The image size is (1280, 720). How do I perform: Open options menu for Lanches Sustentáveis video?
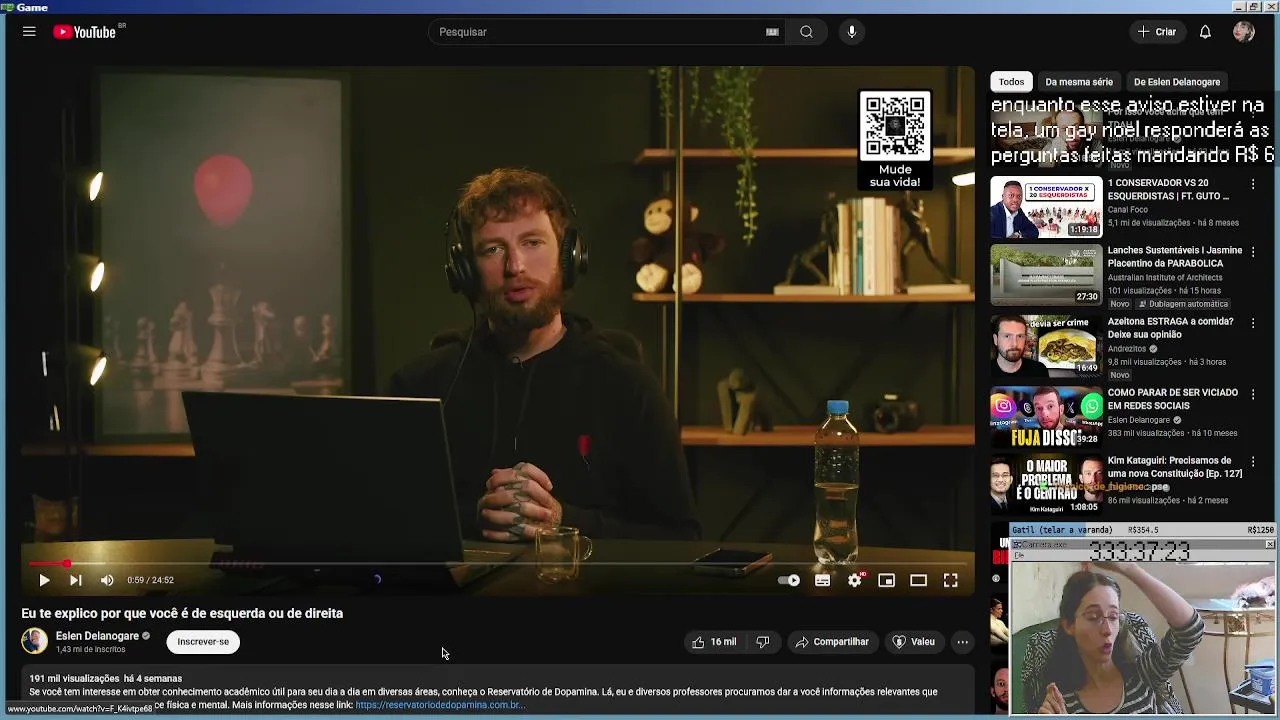pyautogui.click(x=1253, y=252)
